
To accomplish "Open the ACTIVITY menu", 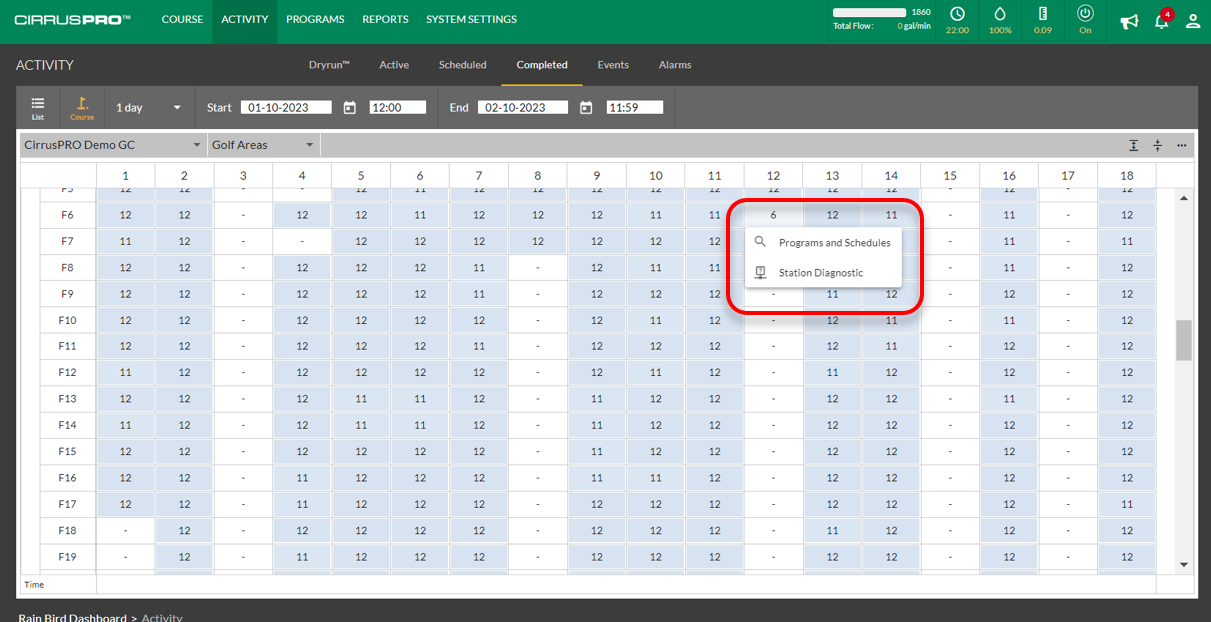I will point(245,19).
